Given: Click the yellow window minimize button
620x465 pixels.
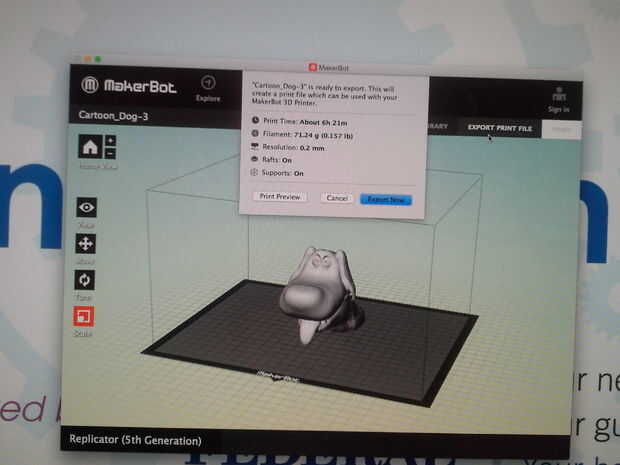Looking at the screenshot, I should (88, 59).
